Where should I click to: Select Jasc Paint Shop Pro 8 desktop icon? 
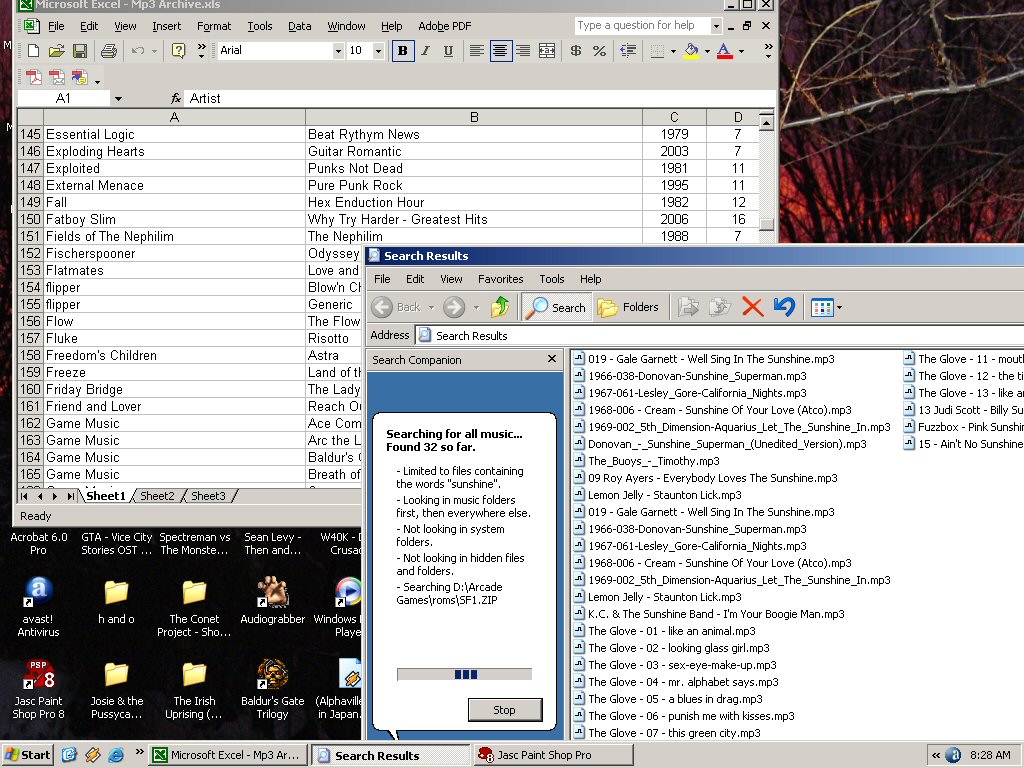pos(39,689)
